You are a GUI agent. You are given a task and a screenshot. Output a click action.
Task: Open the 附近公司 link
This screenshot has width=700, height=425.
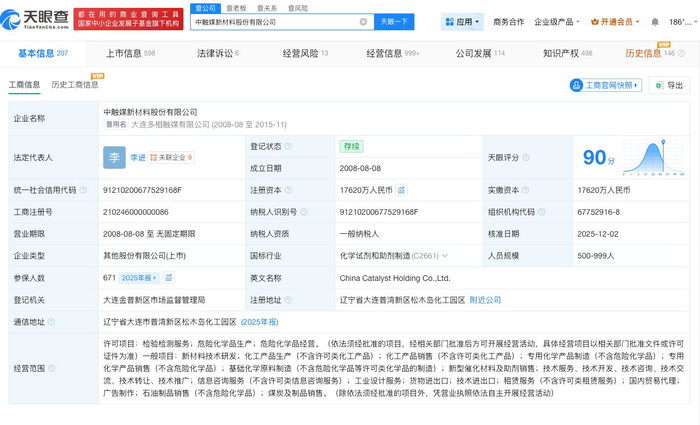485,300
